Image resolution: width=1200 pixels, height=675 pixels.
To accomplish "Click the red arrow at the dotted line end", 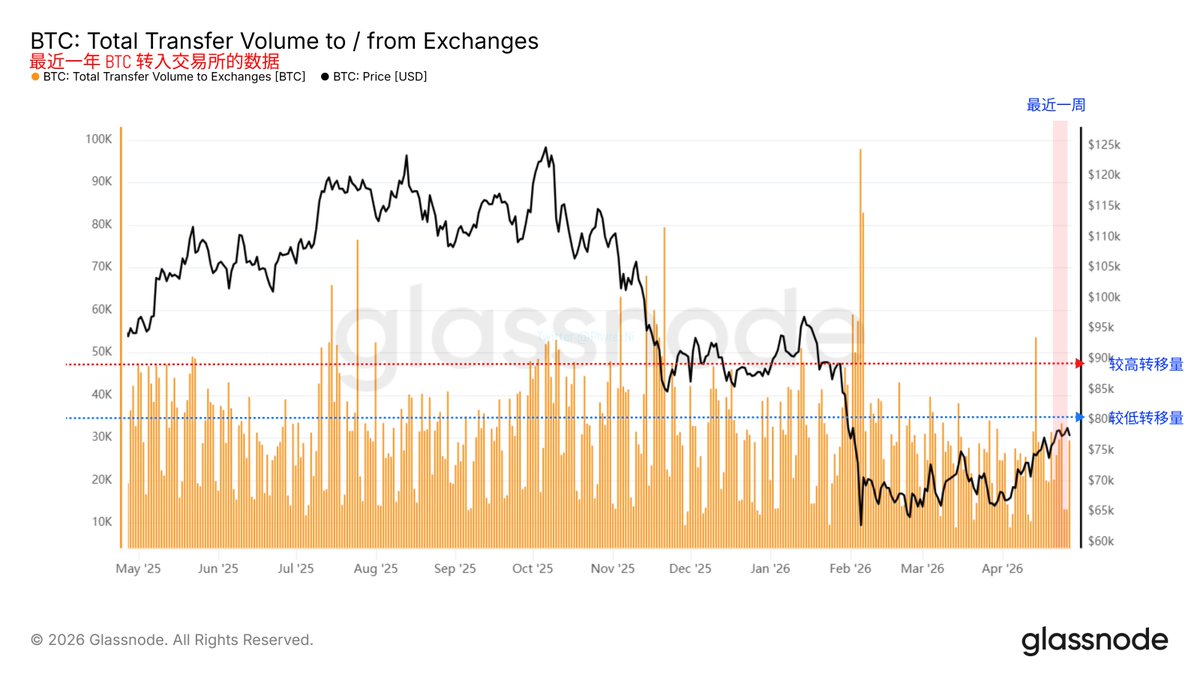I will (1079, 363).
